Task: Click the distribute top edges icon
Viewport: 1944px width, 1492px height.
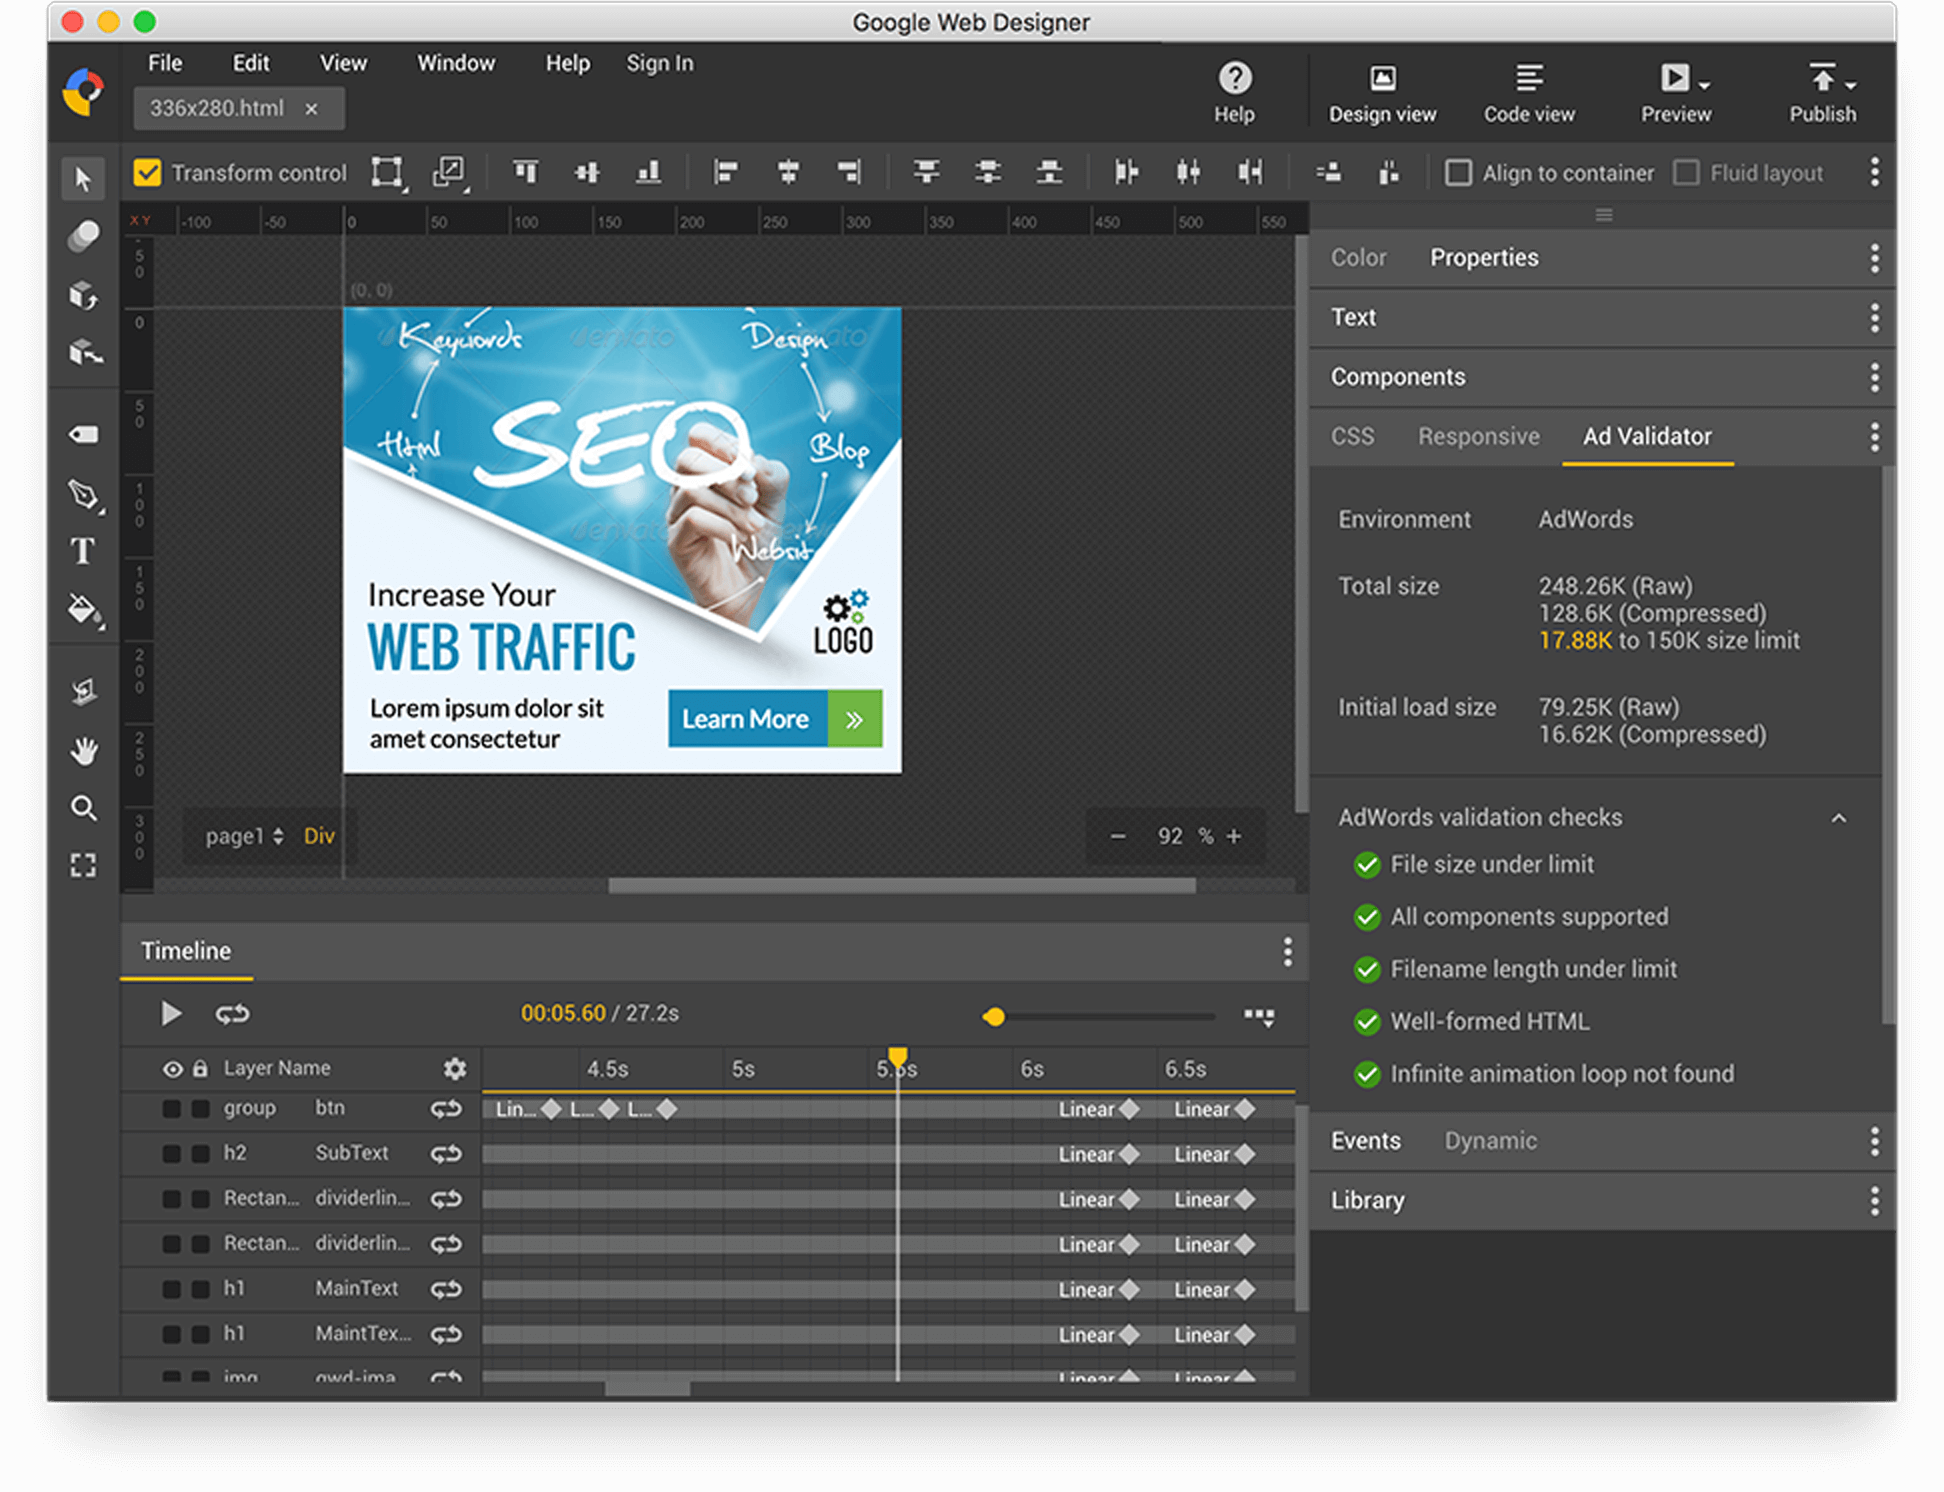Action: click(927, 172)
